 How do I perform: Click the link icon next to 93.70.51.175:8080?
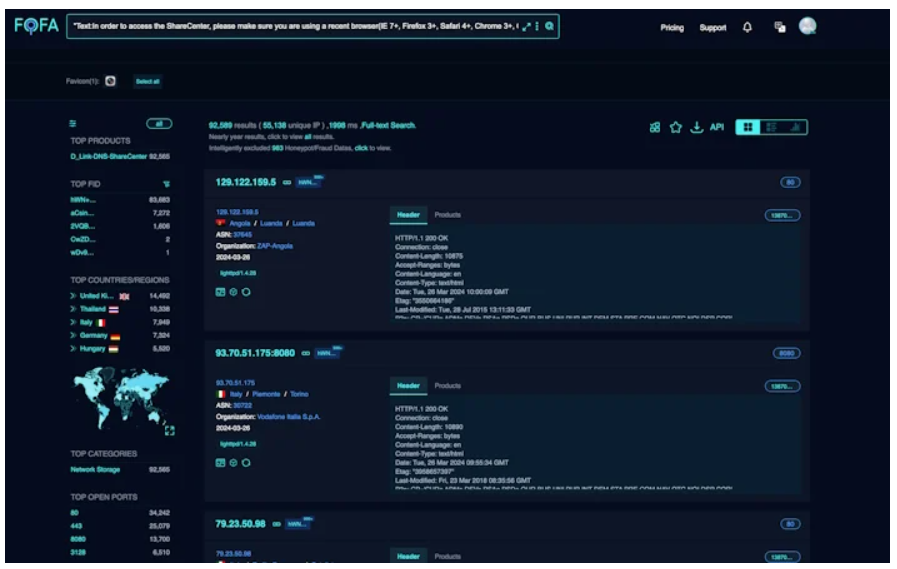coord(305,353)
